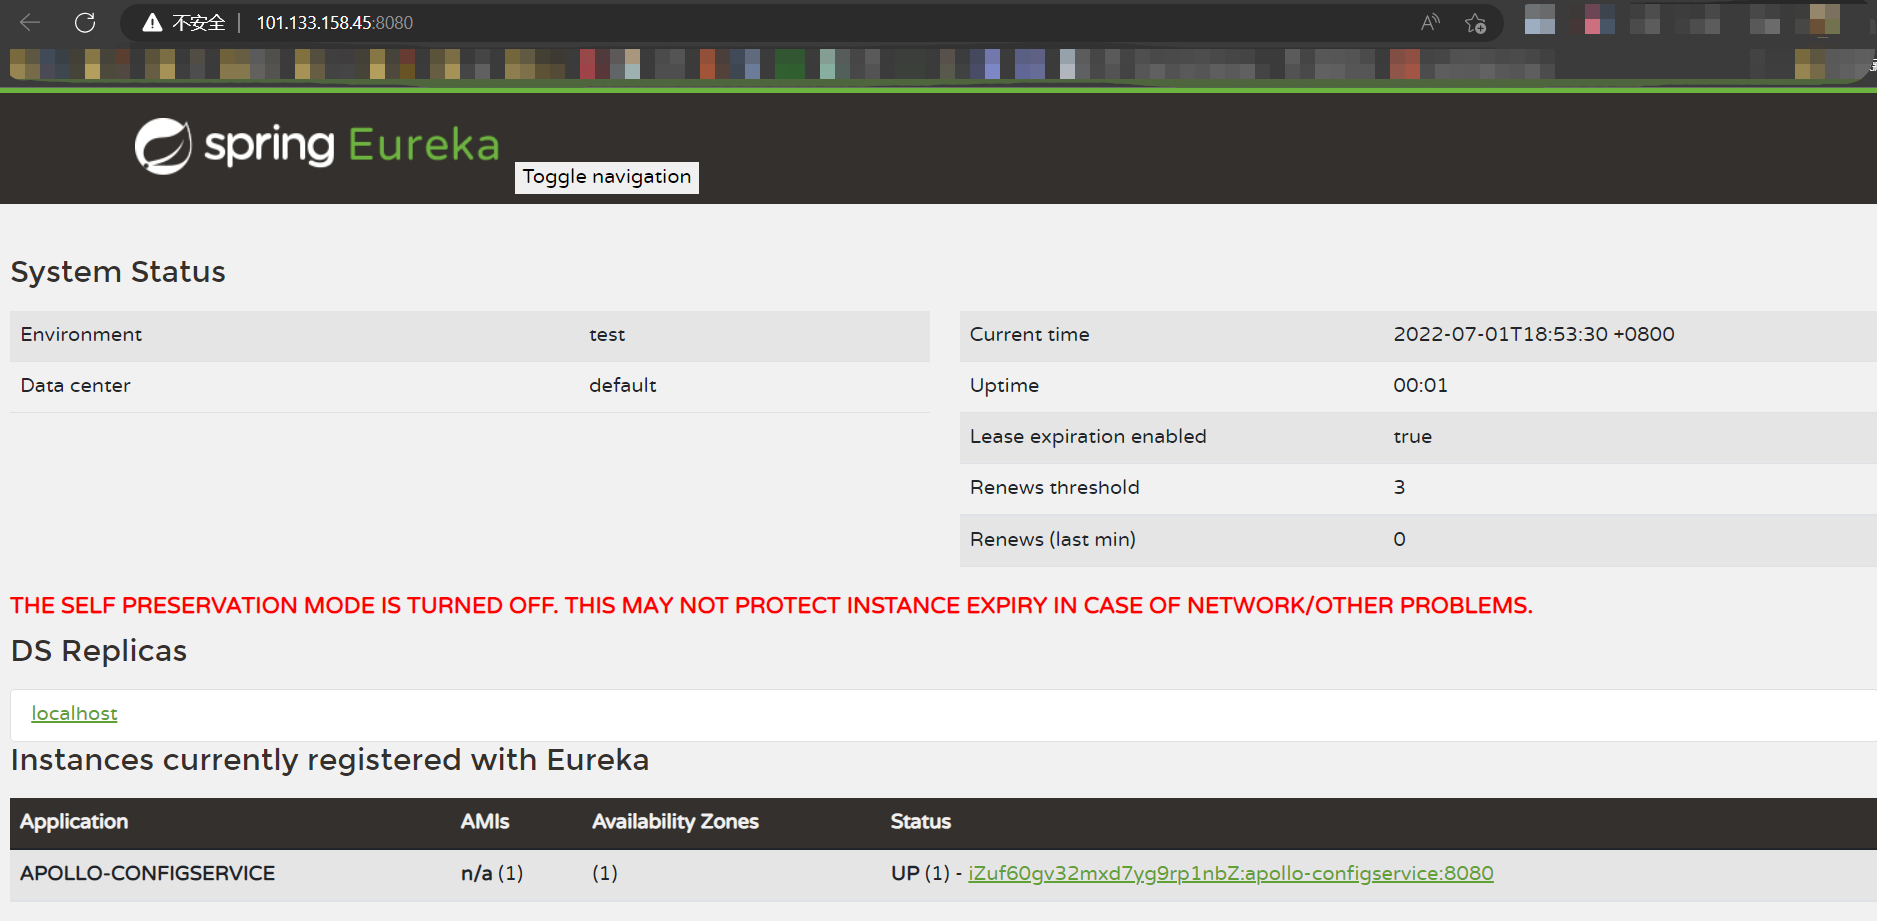Screen dimensions: 1877x921
Task: Open the Read Aloud icon in address bar
Action: tap(1430, 23)
